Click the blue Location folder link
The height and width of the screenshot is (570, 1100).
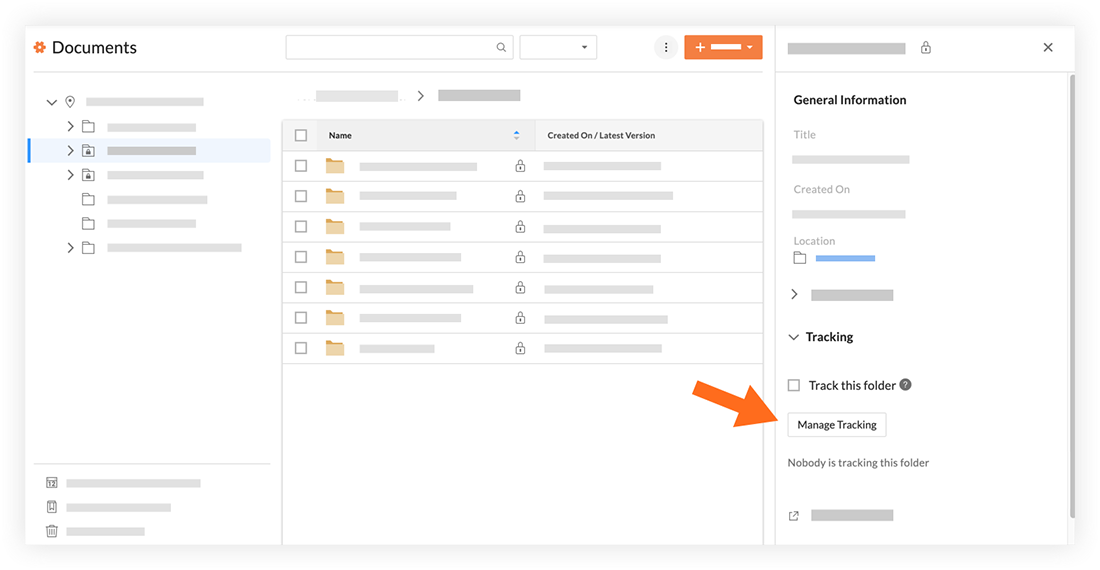[x=845, y=259]
